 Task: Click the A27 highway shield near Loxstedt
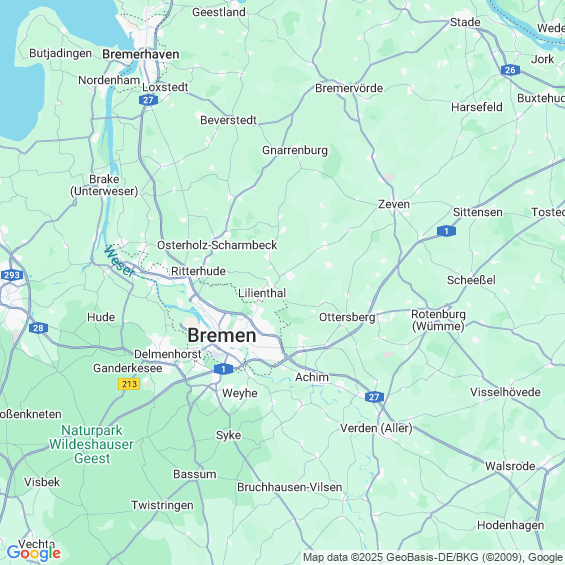click(148, 100)
